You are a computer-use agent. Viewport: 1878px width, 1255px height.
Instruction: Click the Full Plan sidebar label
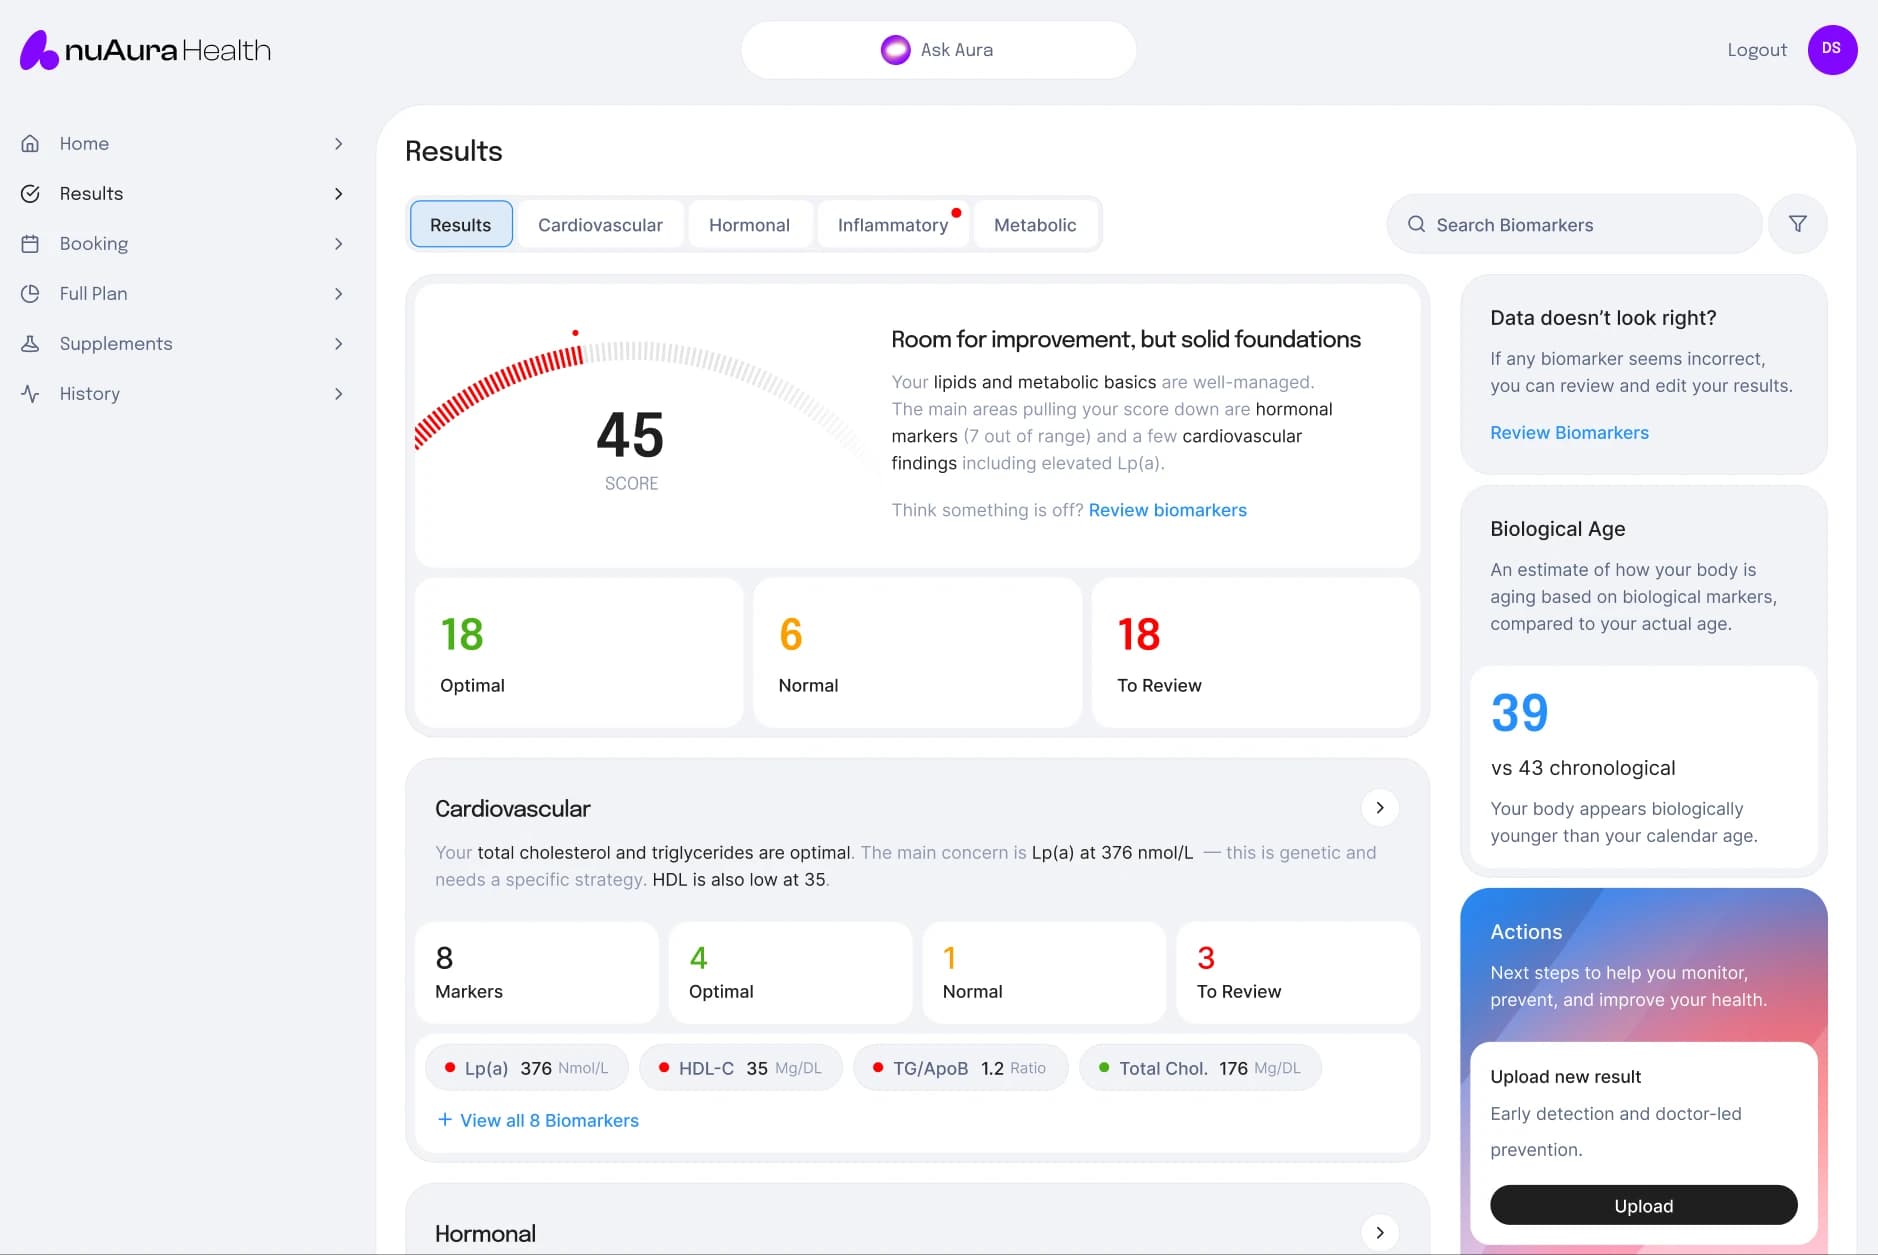coord(93,293)
